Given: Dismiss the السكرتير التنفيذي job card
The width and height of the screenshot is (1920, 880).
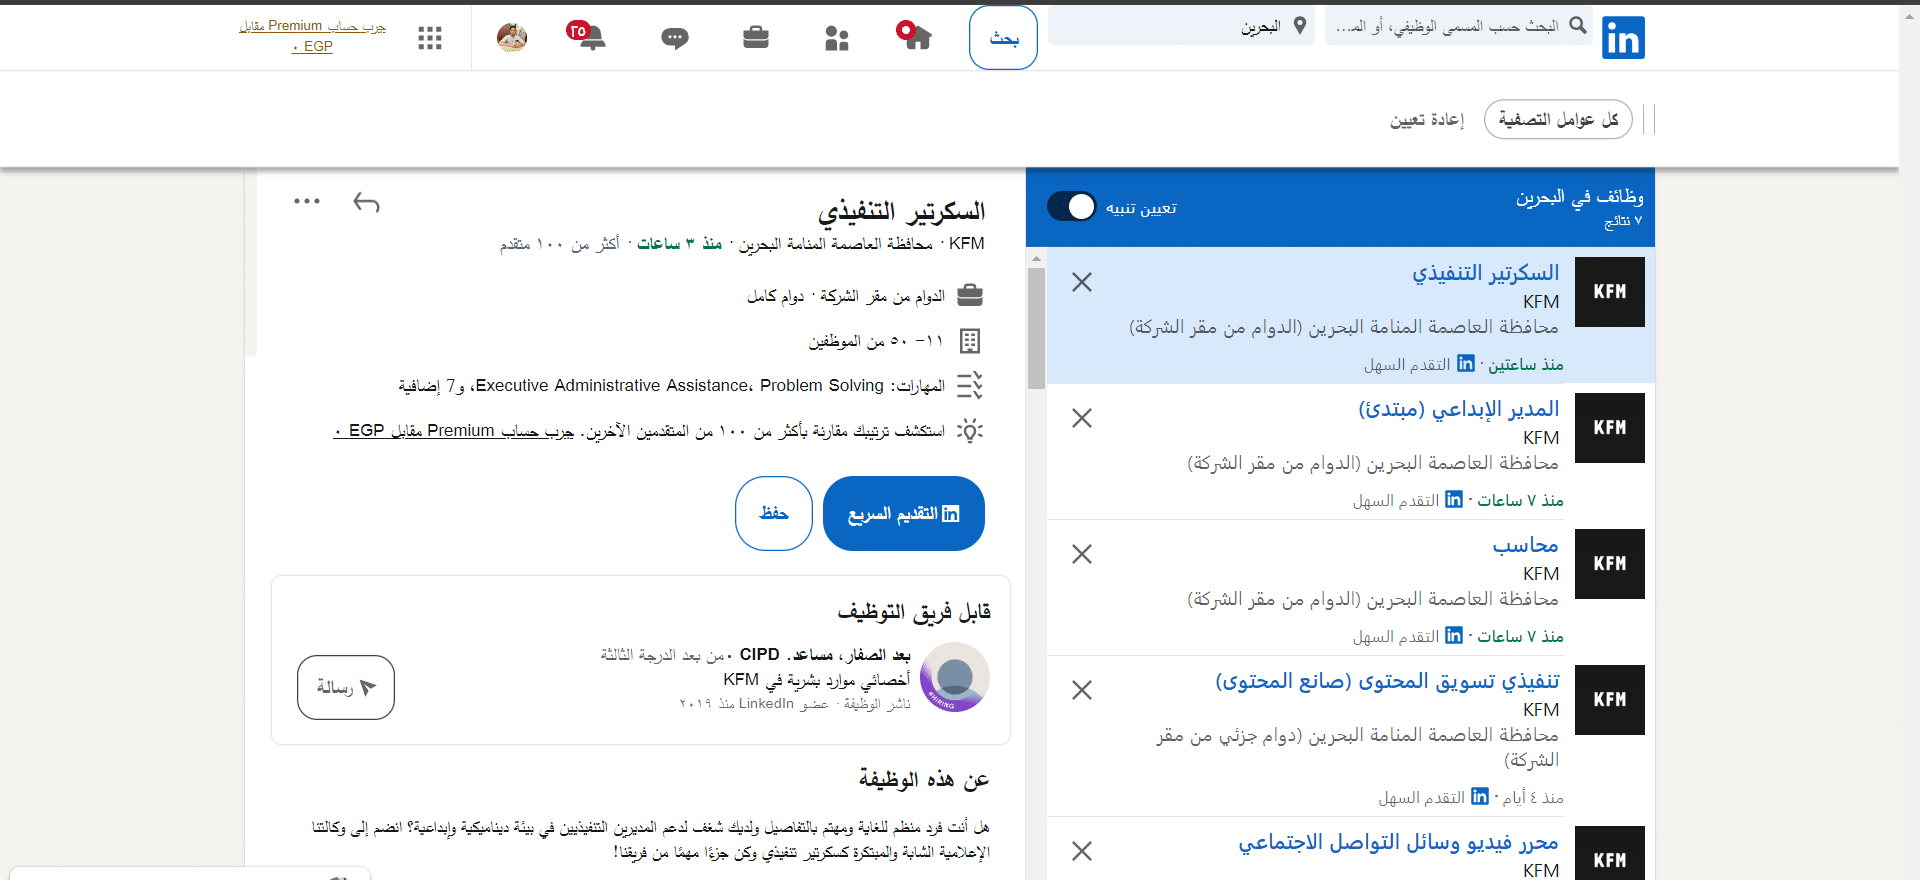Looking at the screenshot, I should pyautogui.click(x=1082, y=282).
